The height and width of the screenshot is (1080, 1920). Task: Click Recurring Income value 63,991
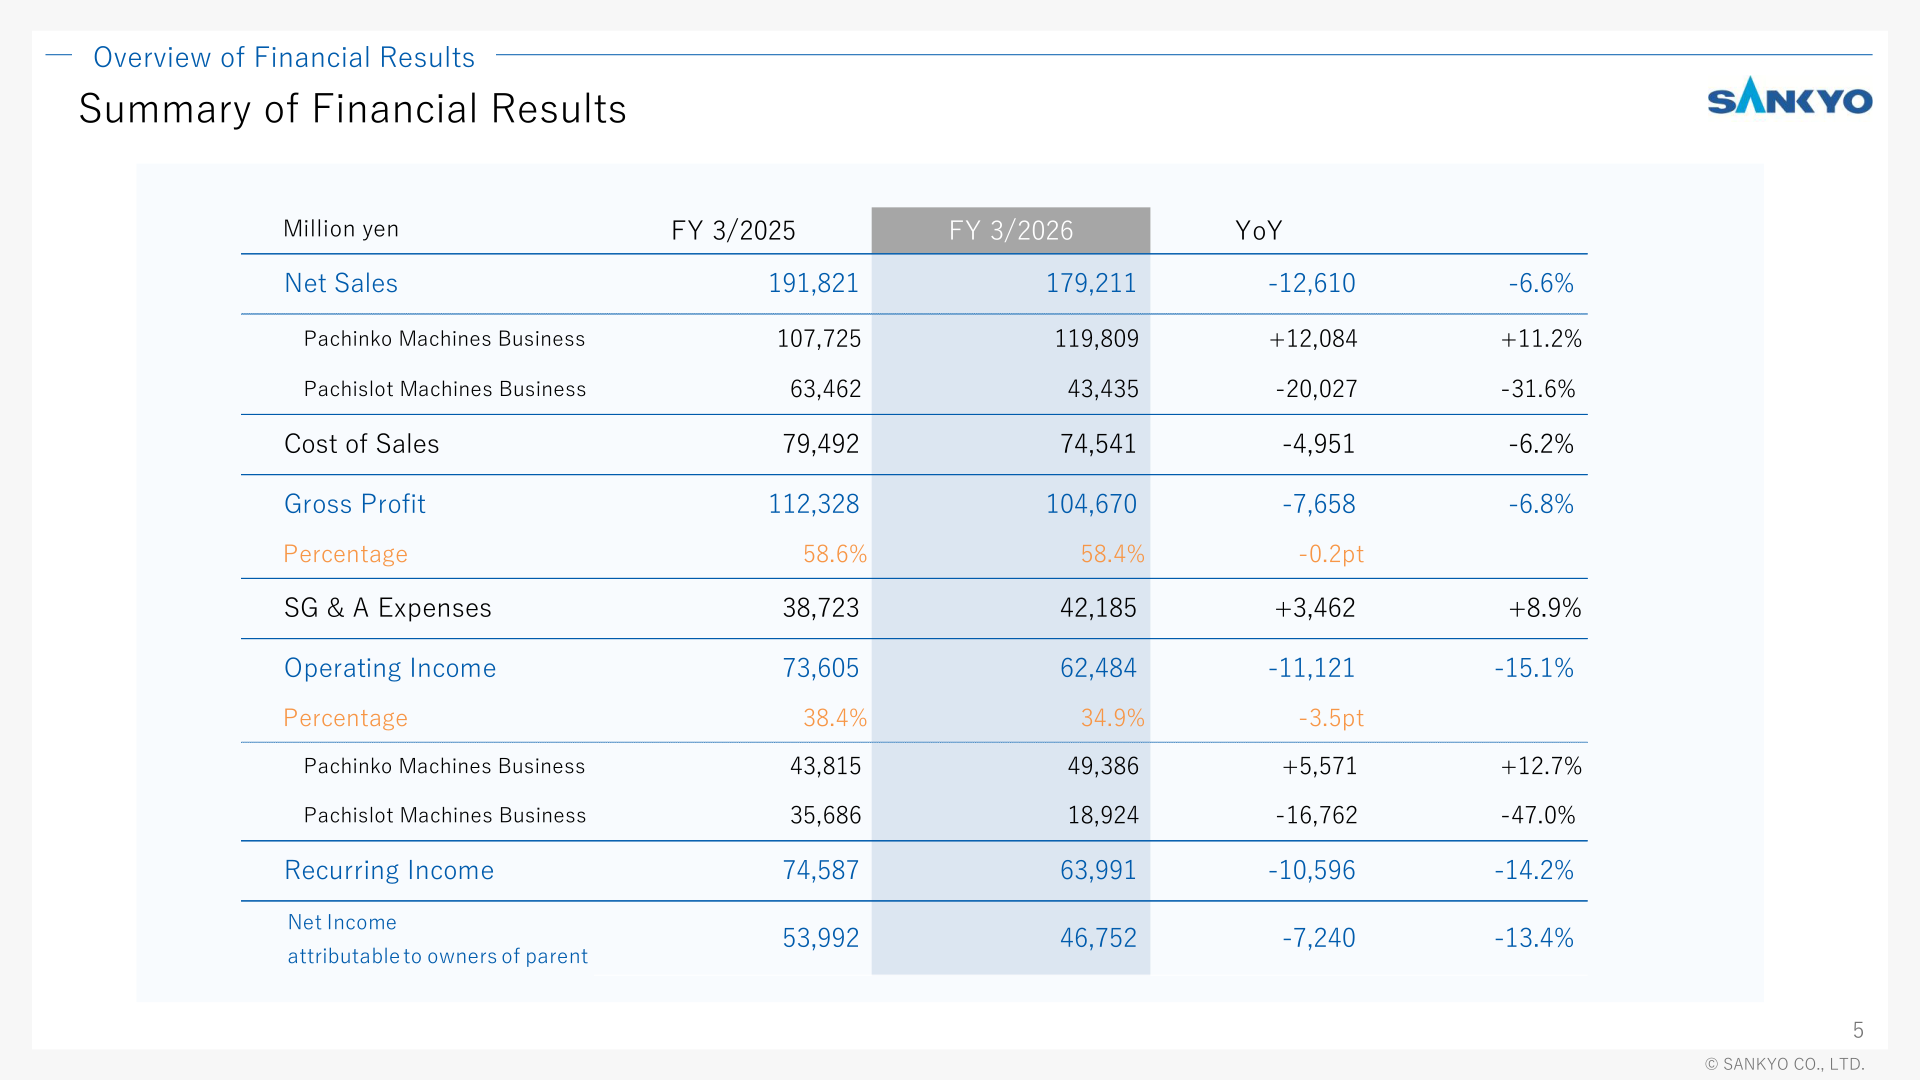tap(1098, 870)
